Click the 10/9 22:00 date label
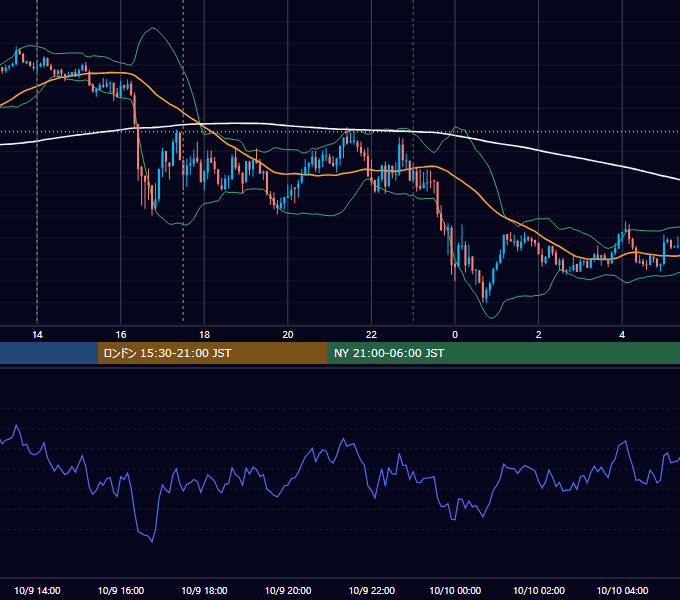Viewport: 680px width, 600px height. [372, 590]
